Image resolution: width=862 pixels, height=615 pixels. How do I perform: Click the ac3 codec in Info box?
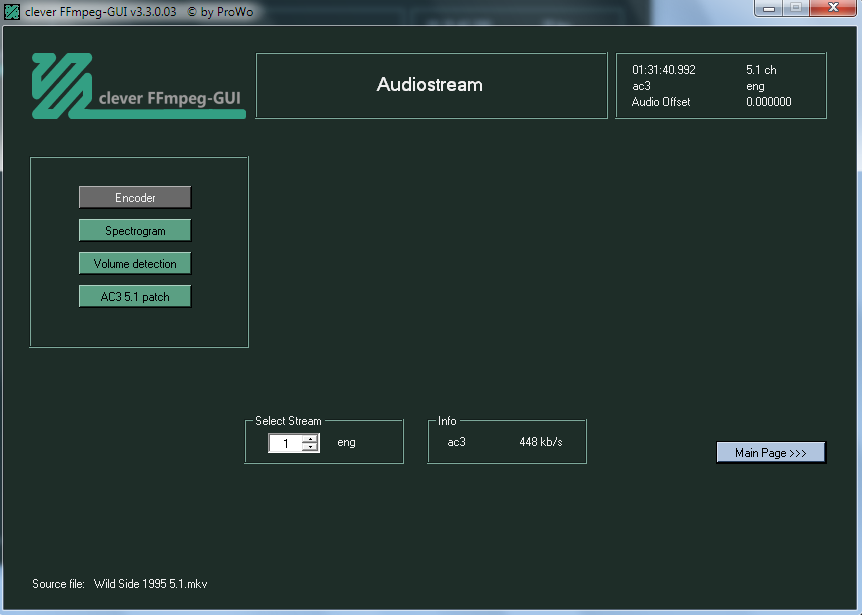[x=456, y=442]
